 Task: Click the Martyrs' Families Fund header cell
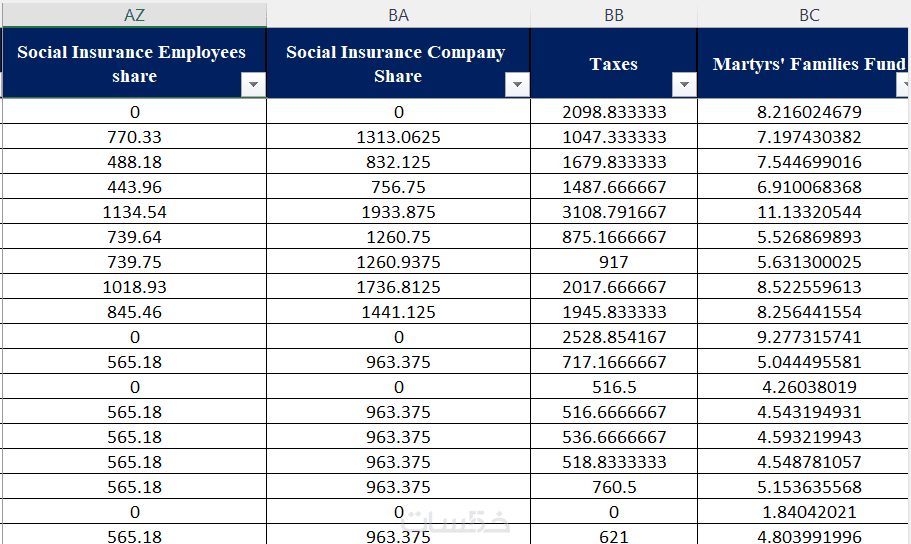[x=804, y=63]
